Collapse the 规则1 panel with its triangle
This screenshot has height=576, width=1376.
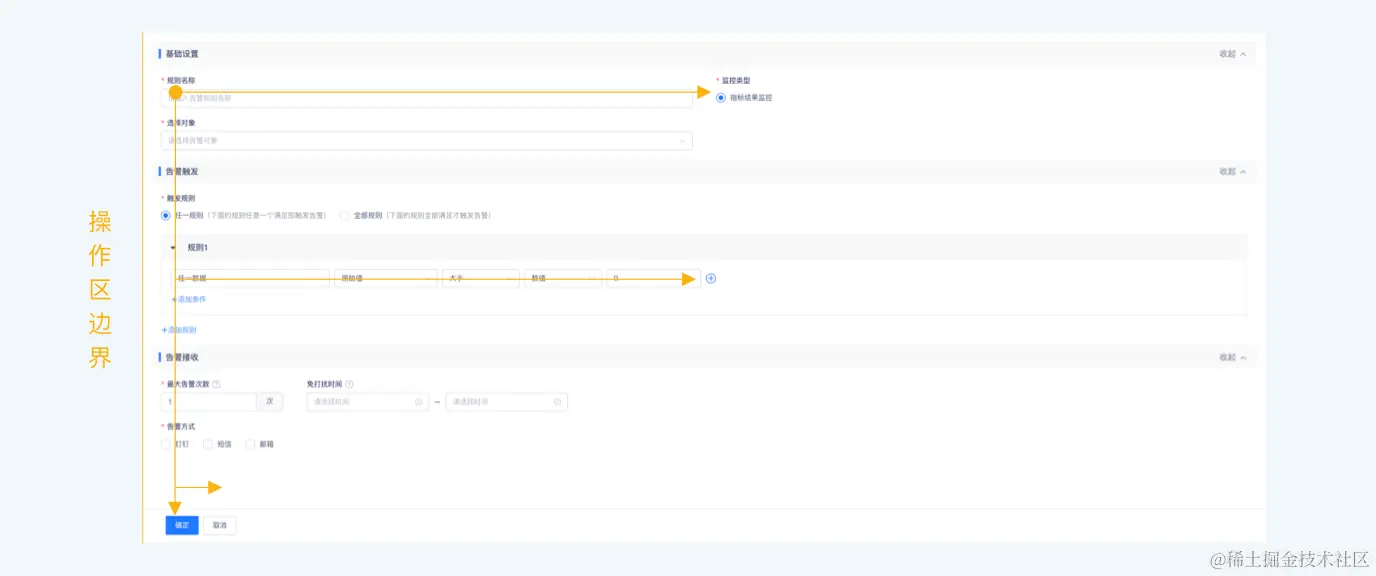point(173,247)
